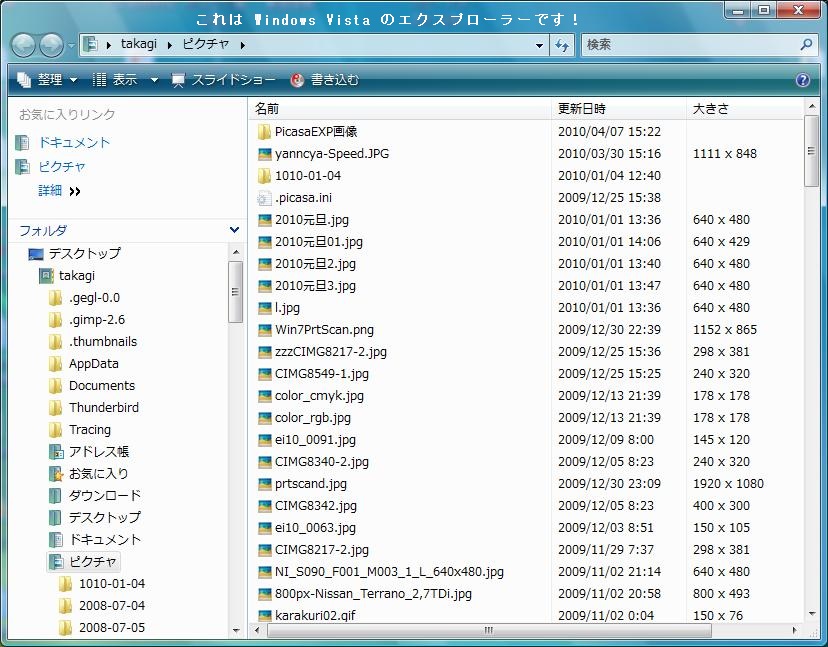Click the Forward navigation arrow button
The image size is (828, 647).
(51, 45)
